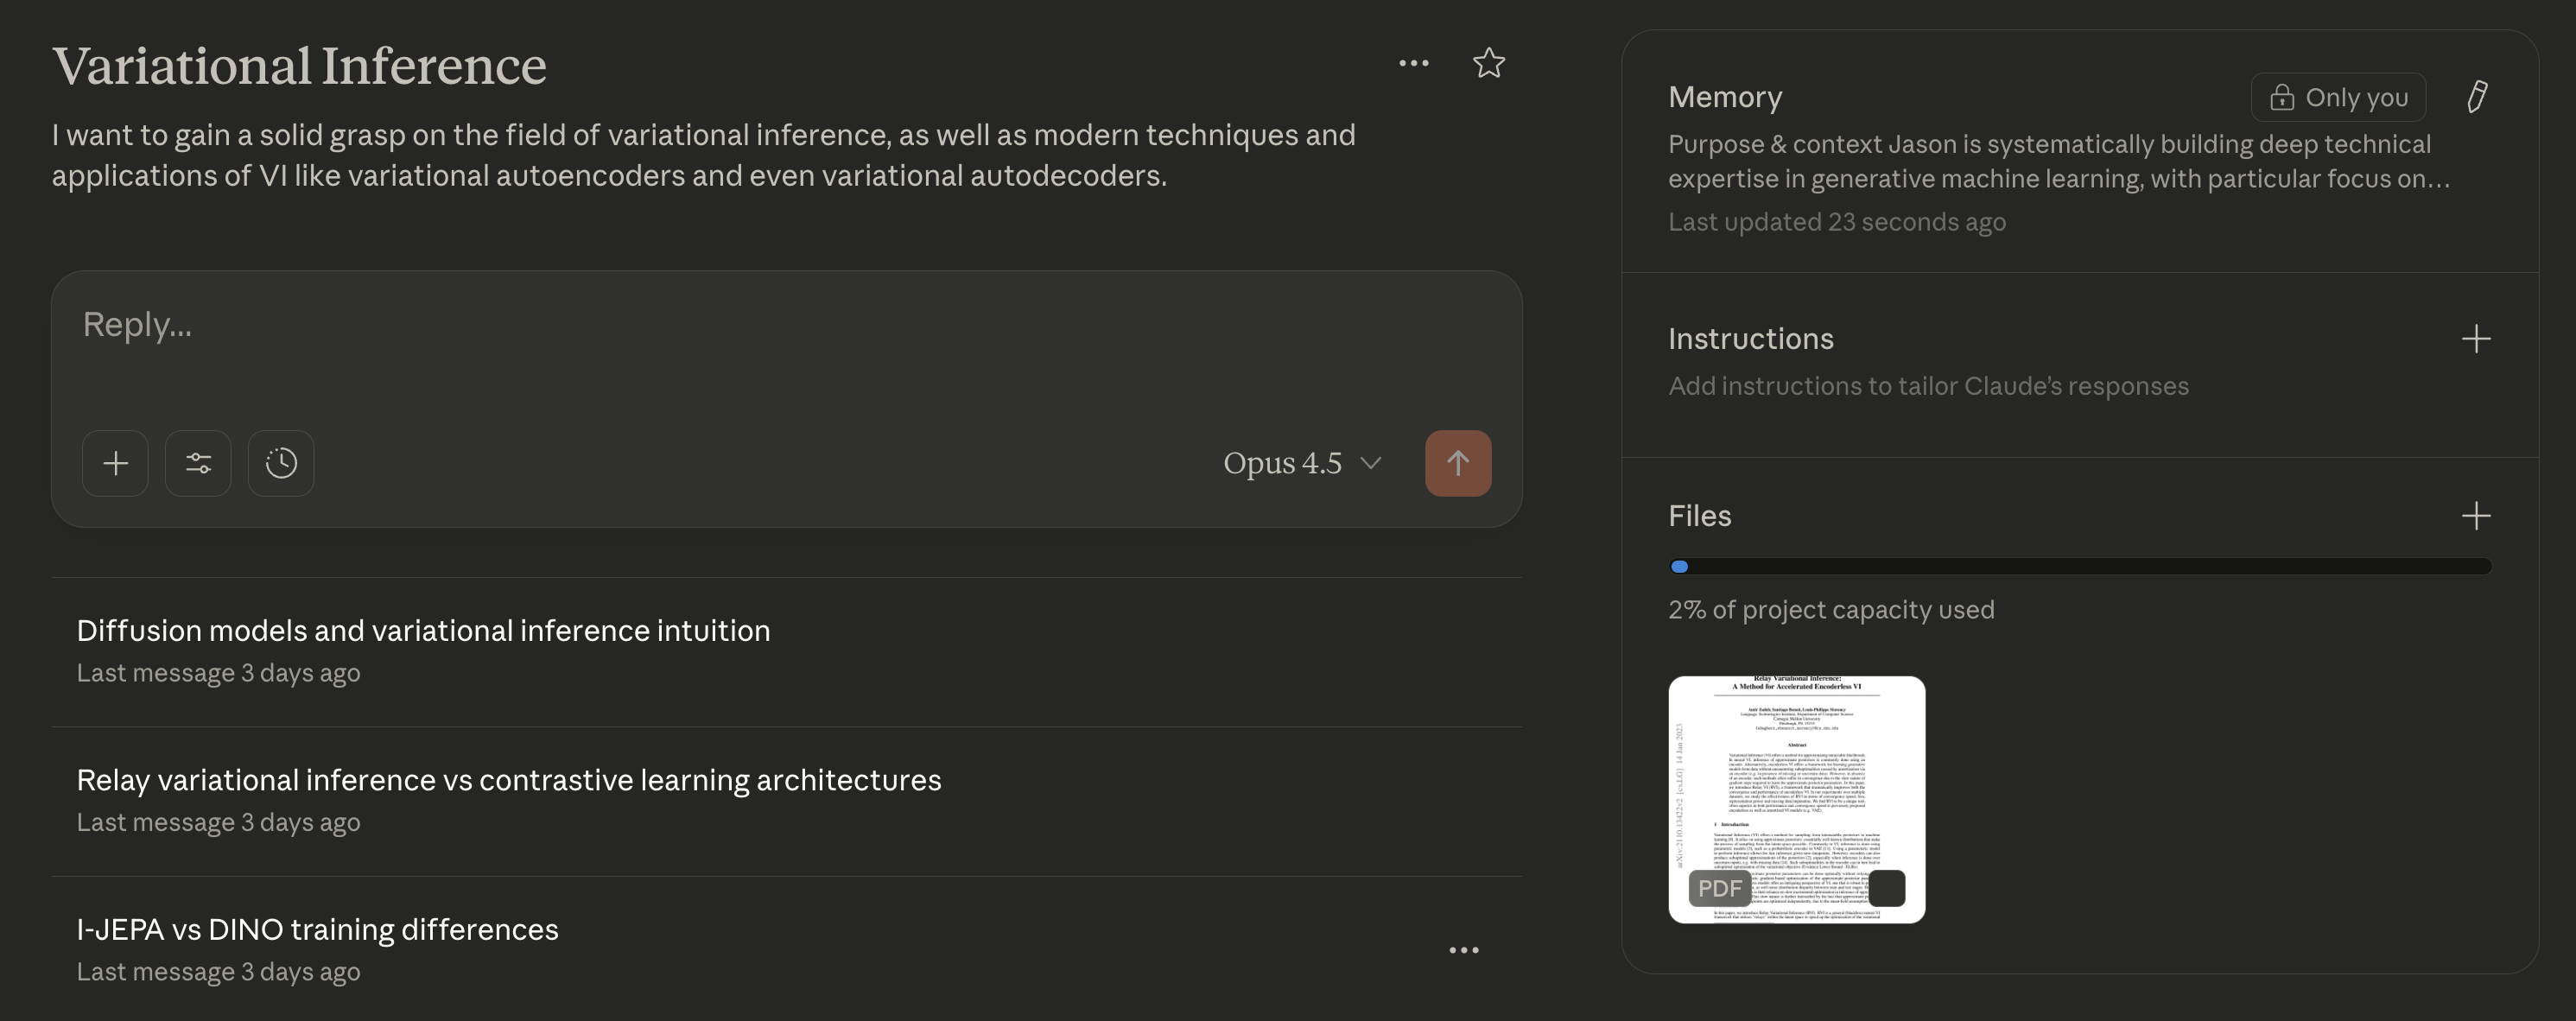Viewport: 2576px width, 1021px height.
Task: Open options for I-JEPA vs DINO chat
Action: pyautogui.click(x=1463, y=950)
